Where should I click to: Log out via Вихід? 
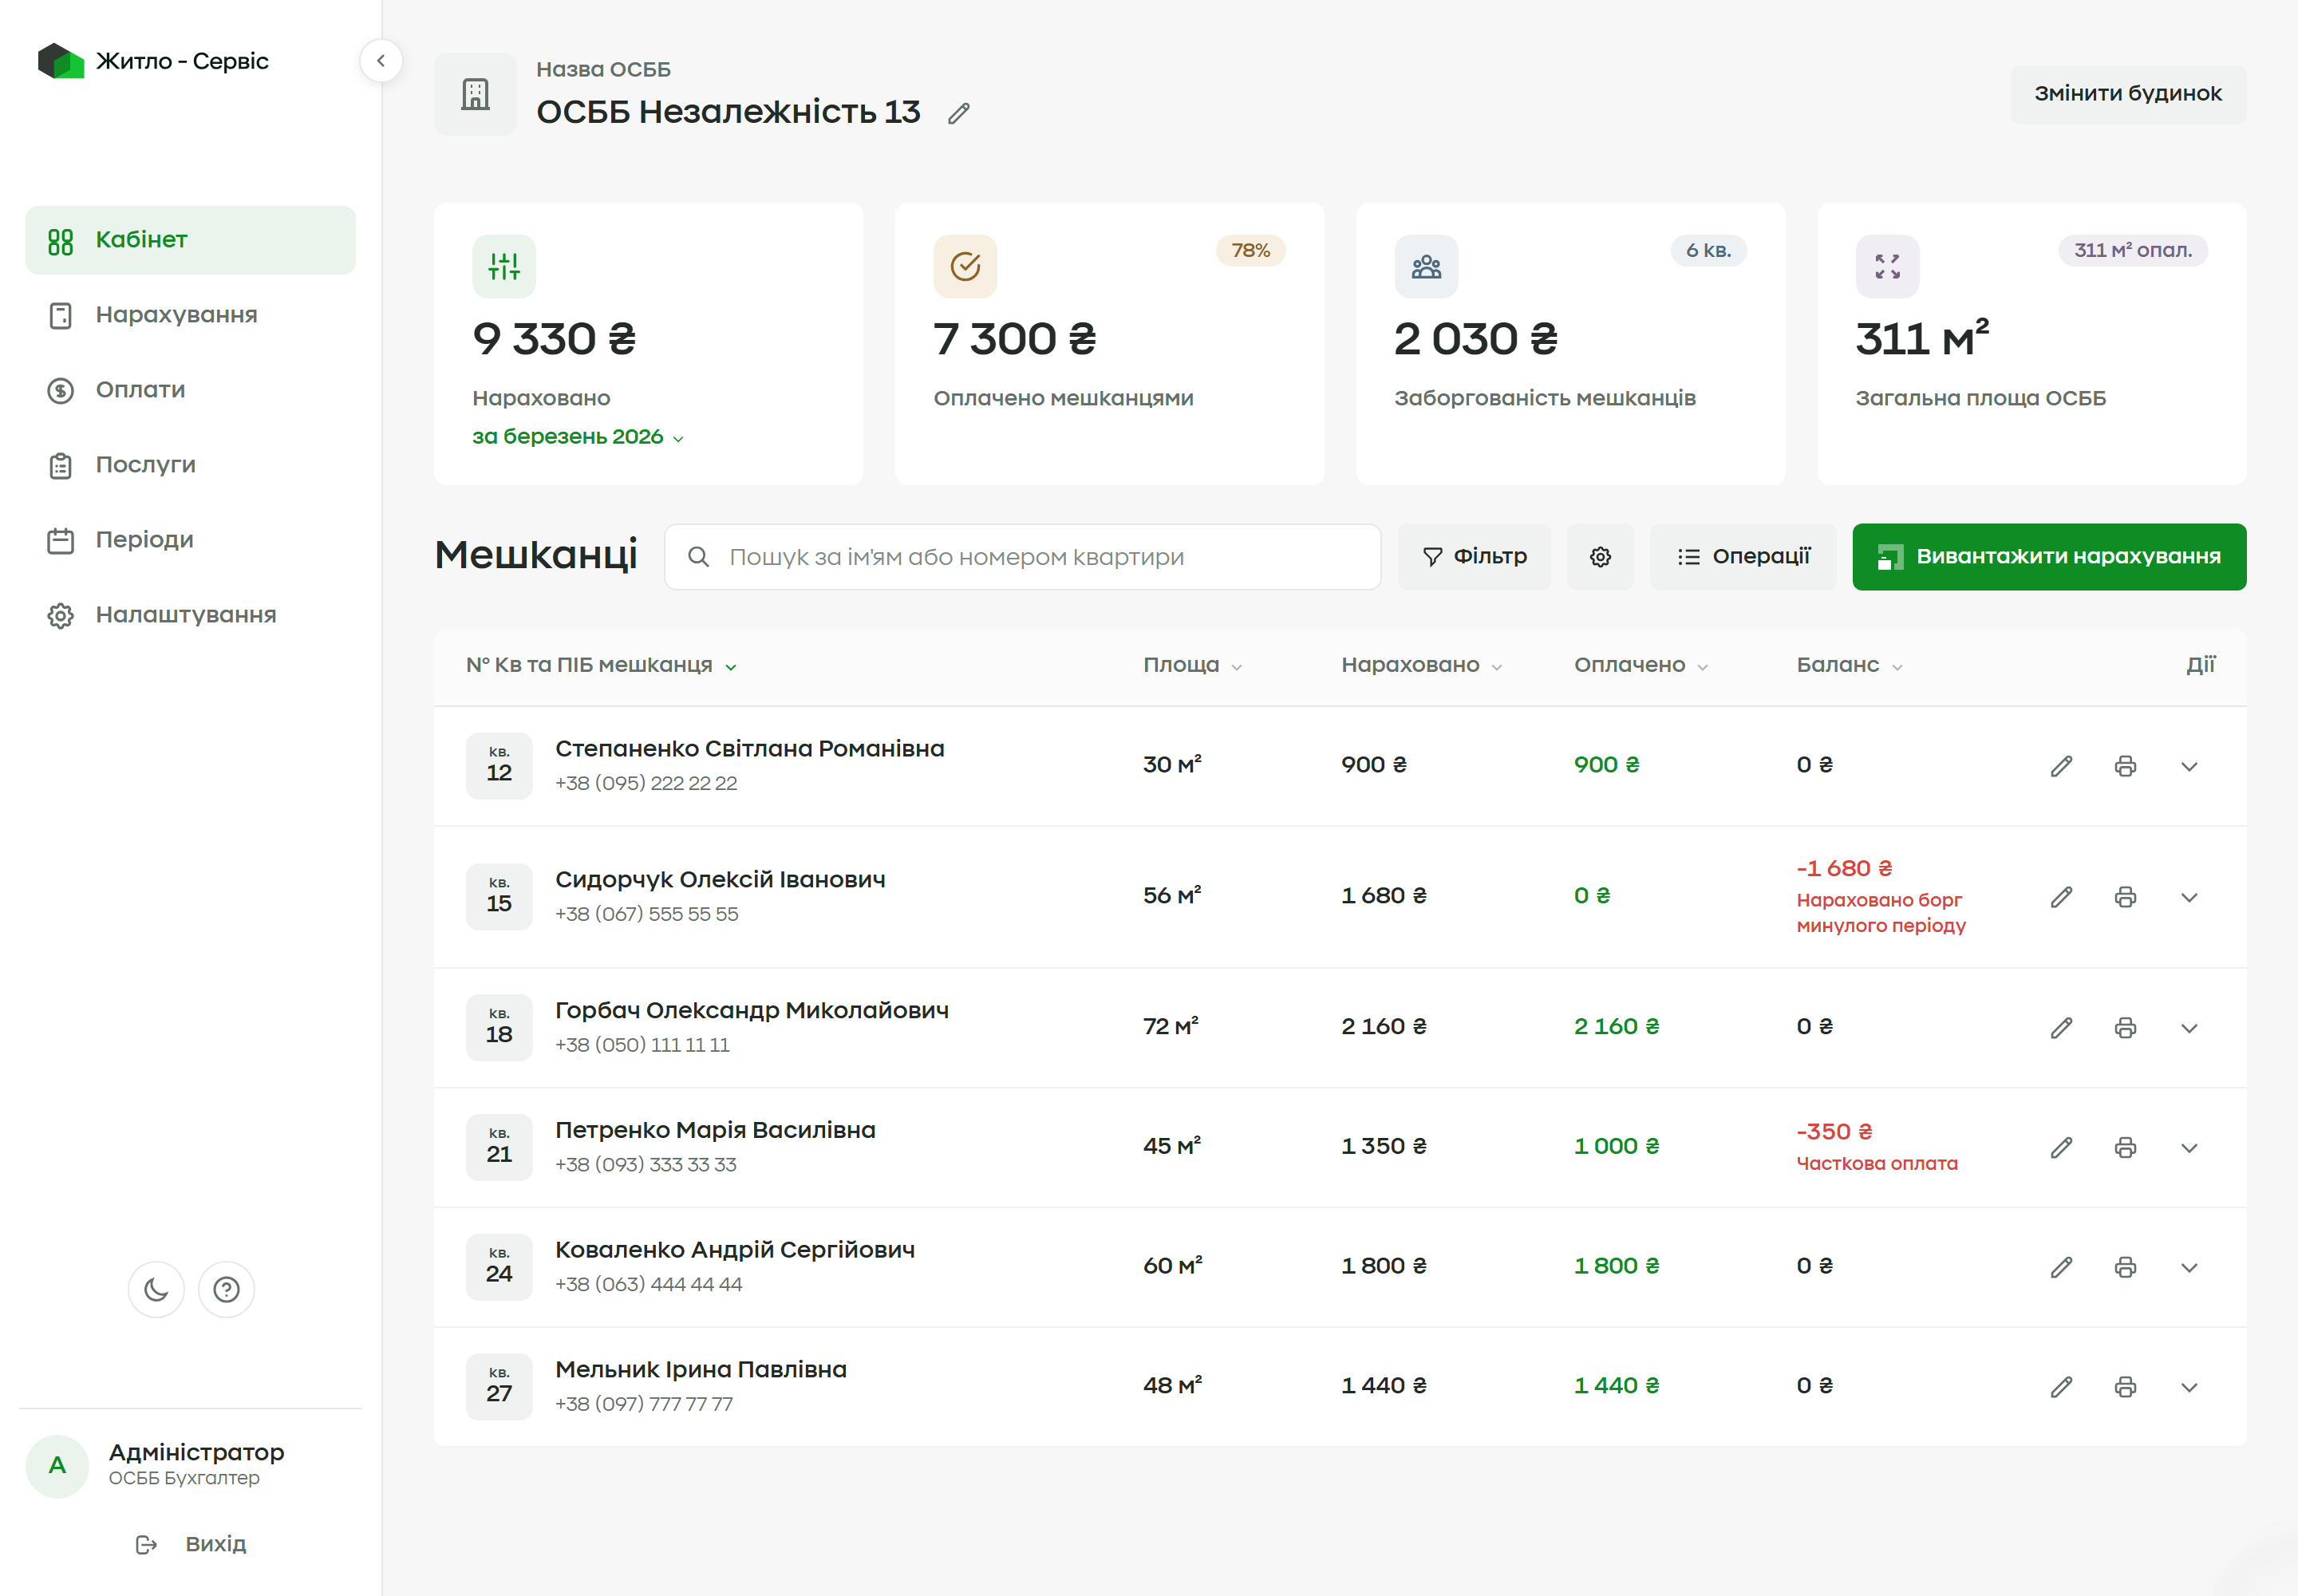click(190, 1545)
